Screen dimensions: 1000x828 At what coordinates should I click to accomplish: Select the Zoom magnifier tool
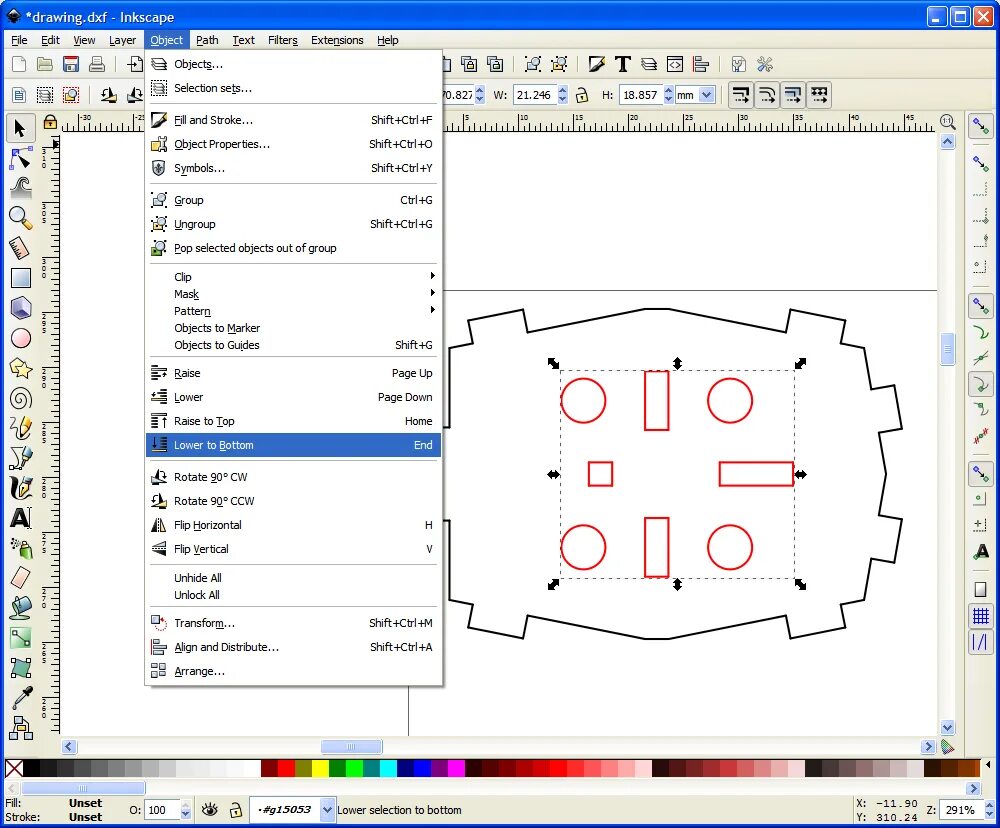tap(20, 218)
